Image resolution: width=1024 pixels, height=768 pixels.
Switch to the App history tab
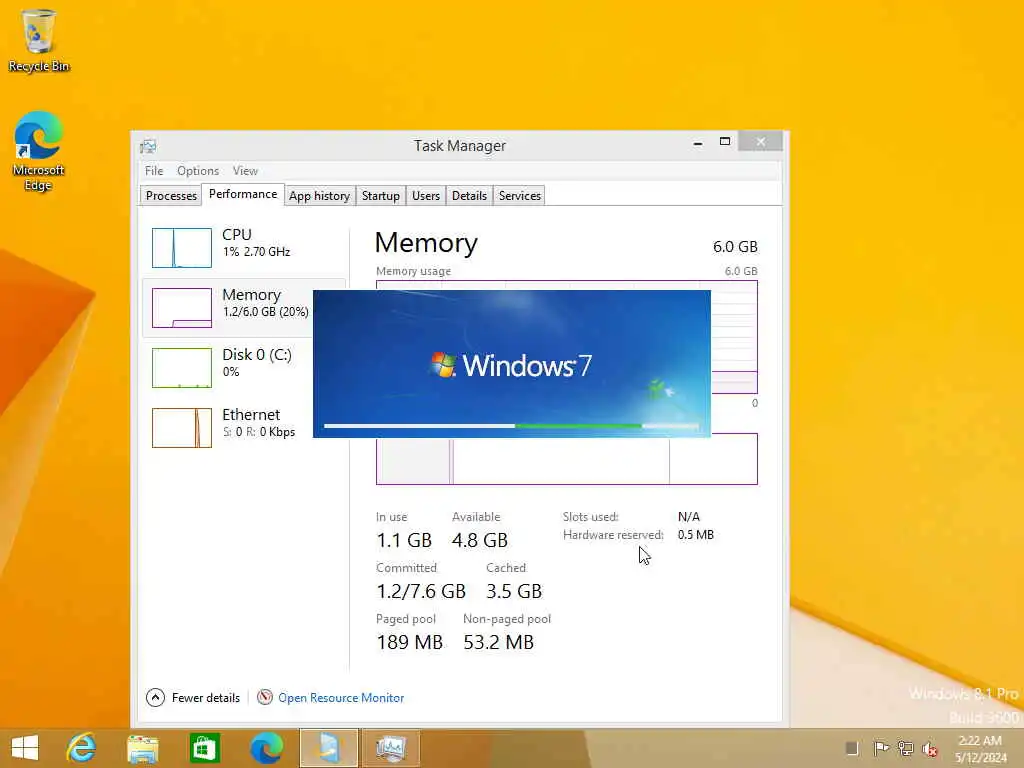click(x=319, y=196)
